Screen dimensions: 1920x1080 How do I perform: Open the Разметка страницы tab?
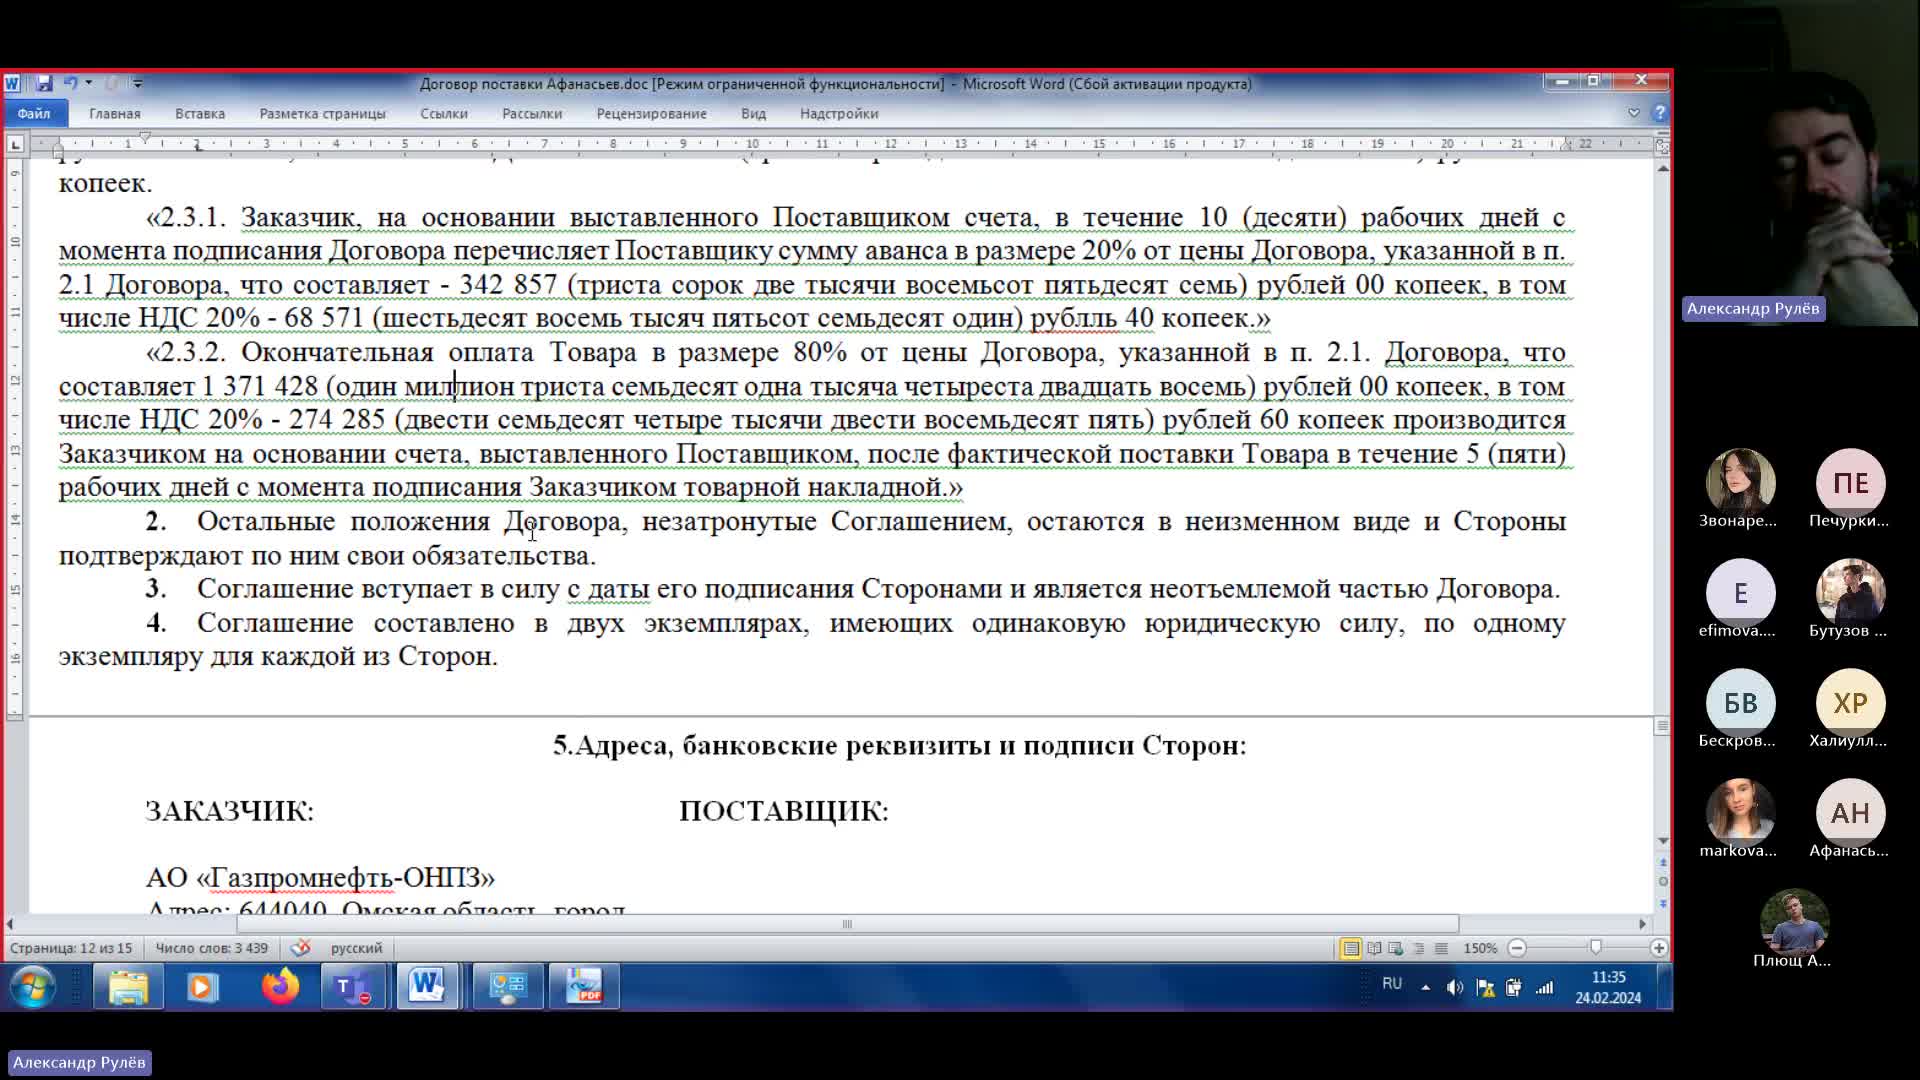pyautogui.click(x=323, y=113)
